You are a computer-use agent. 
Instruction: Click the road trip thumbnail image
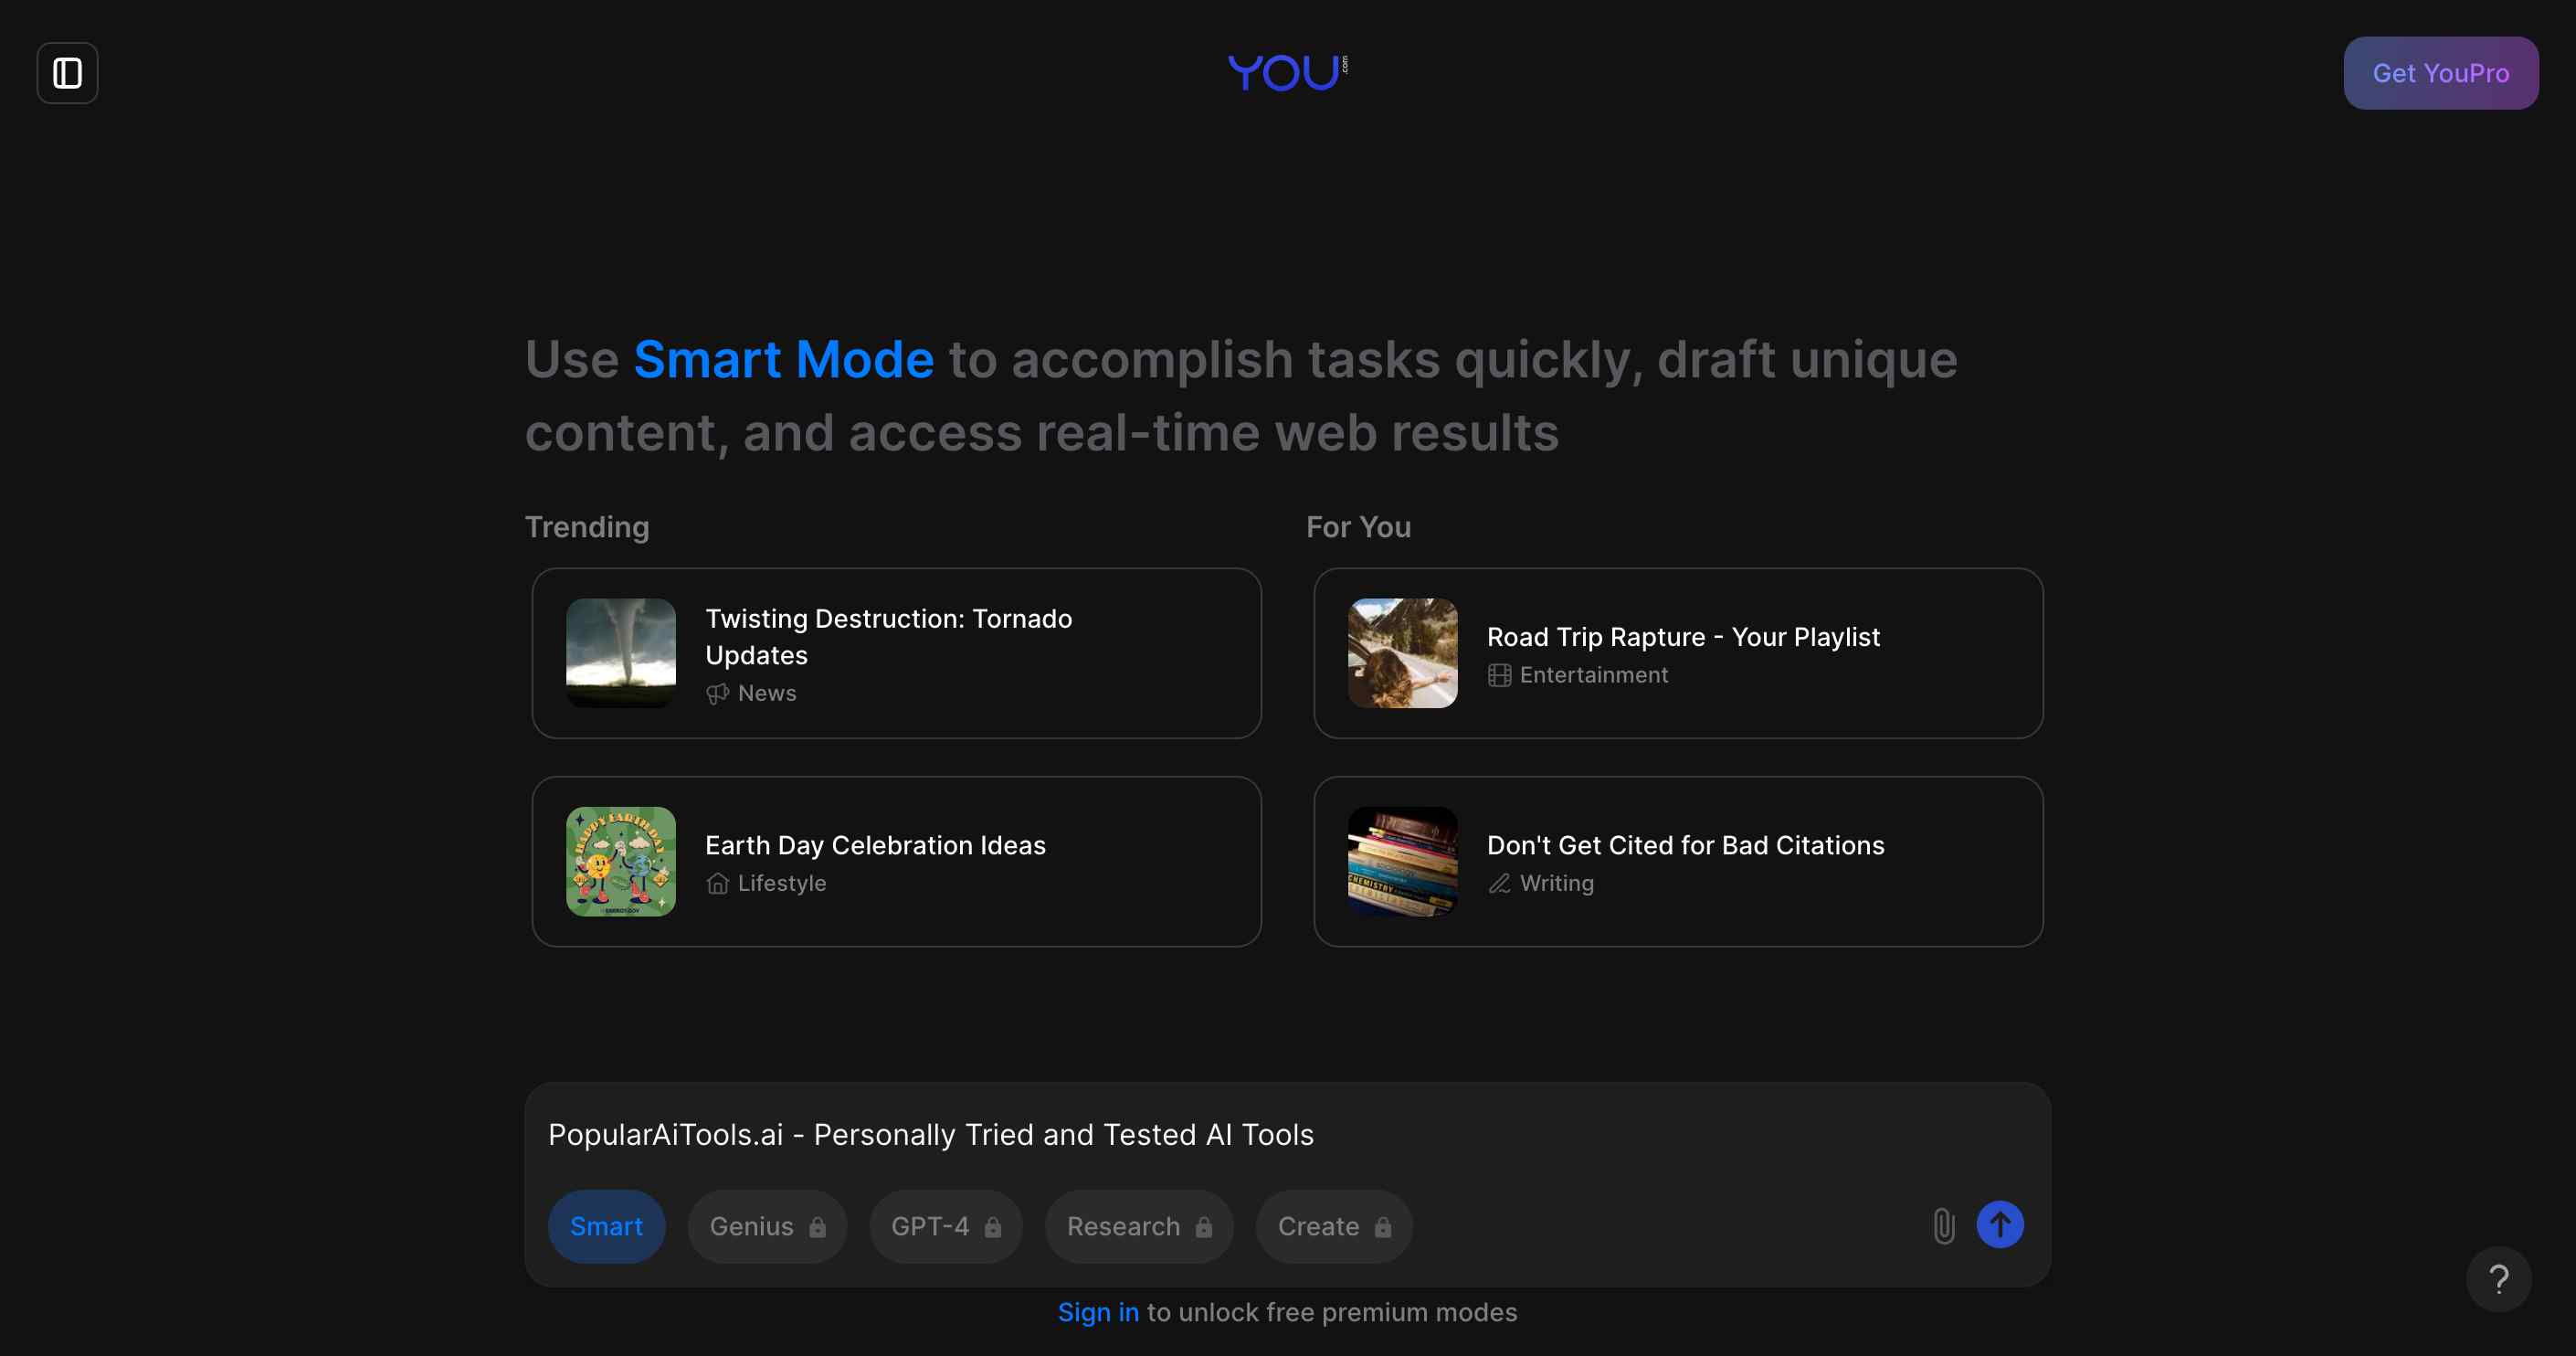(x=1402, y=653)
